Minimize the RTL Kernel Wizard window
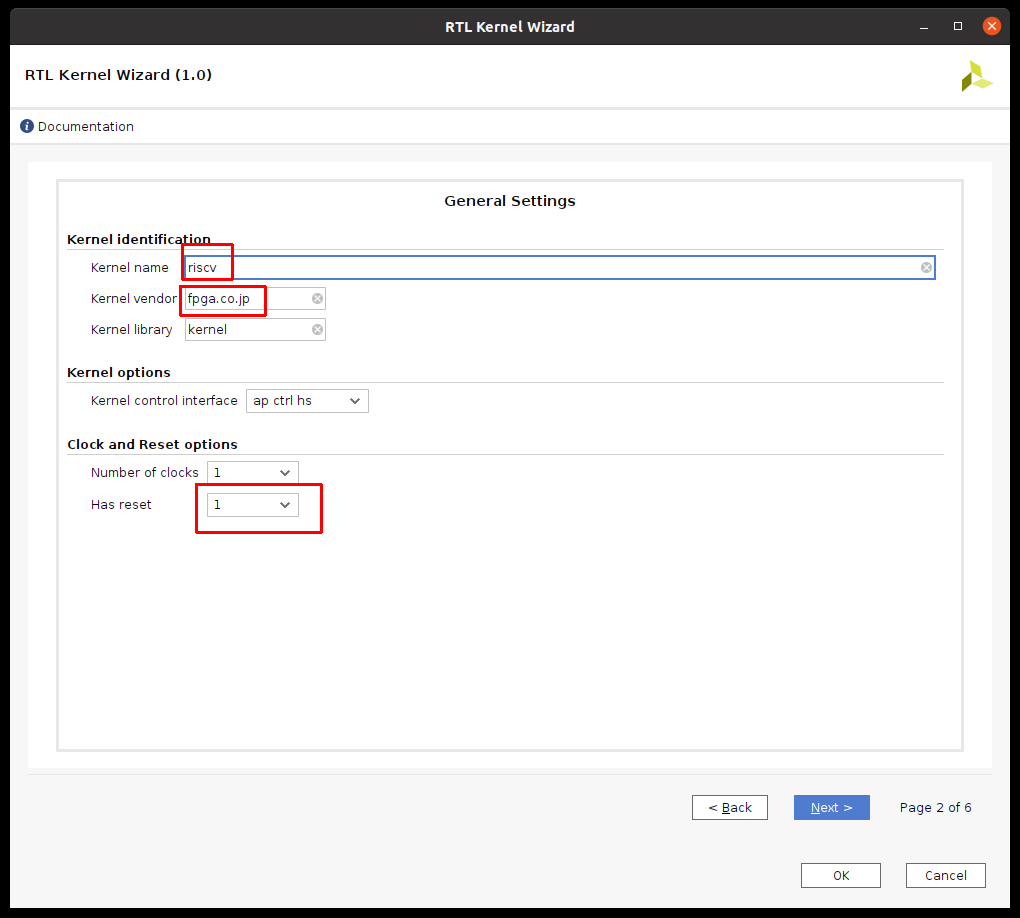 [924, 27]
